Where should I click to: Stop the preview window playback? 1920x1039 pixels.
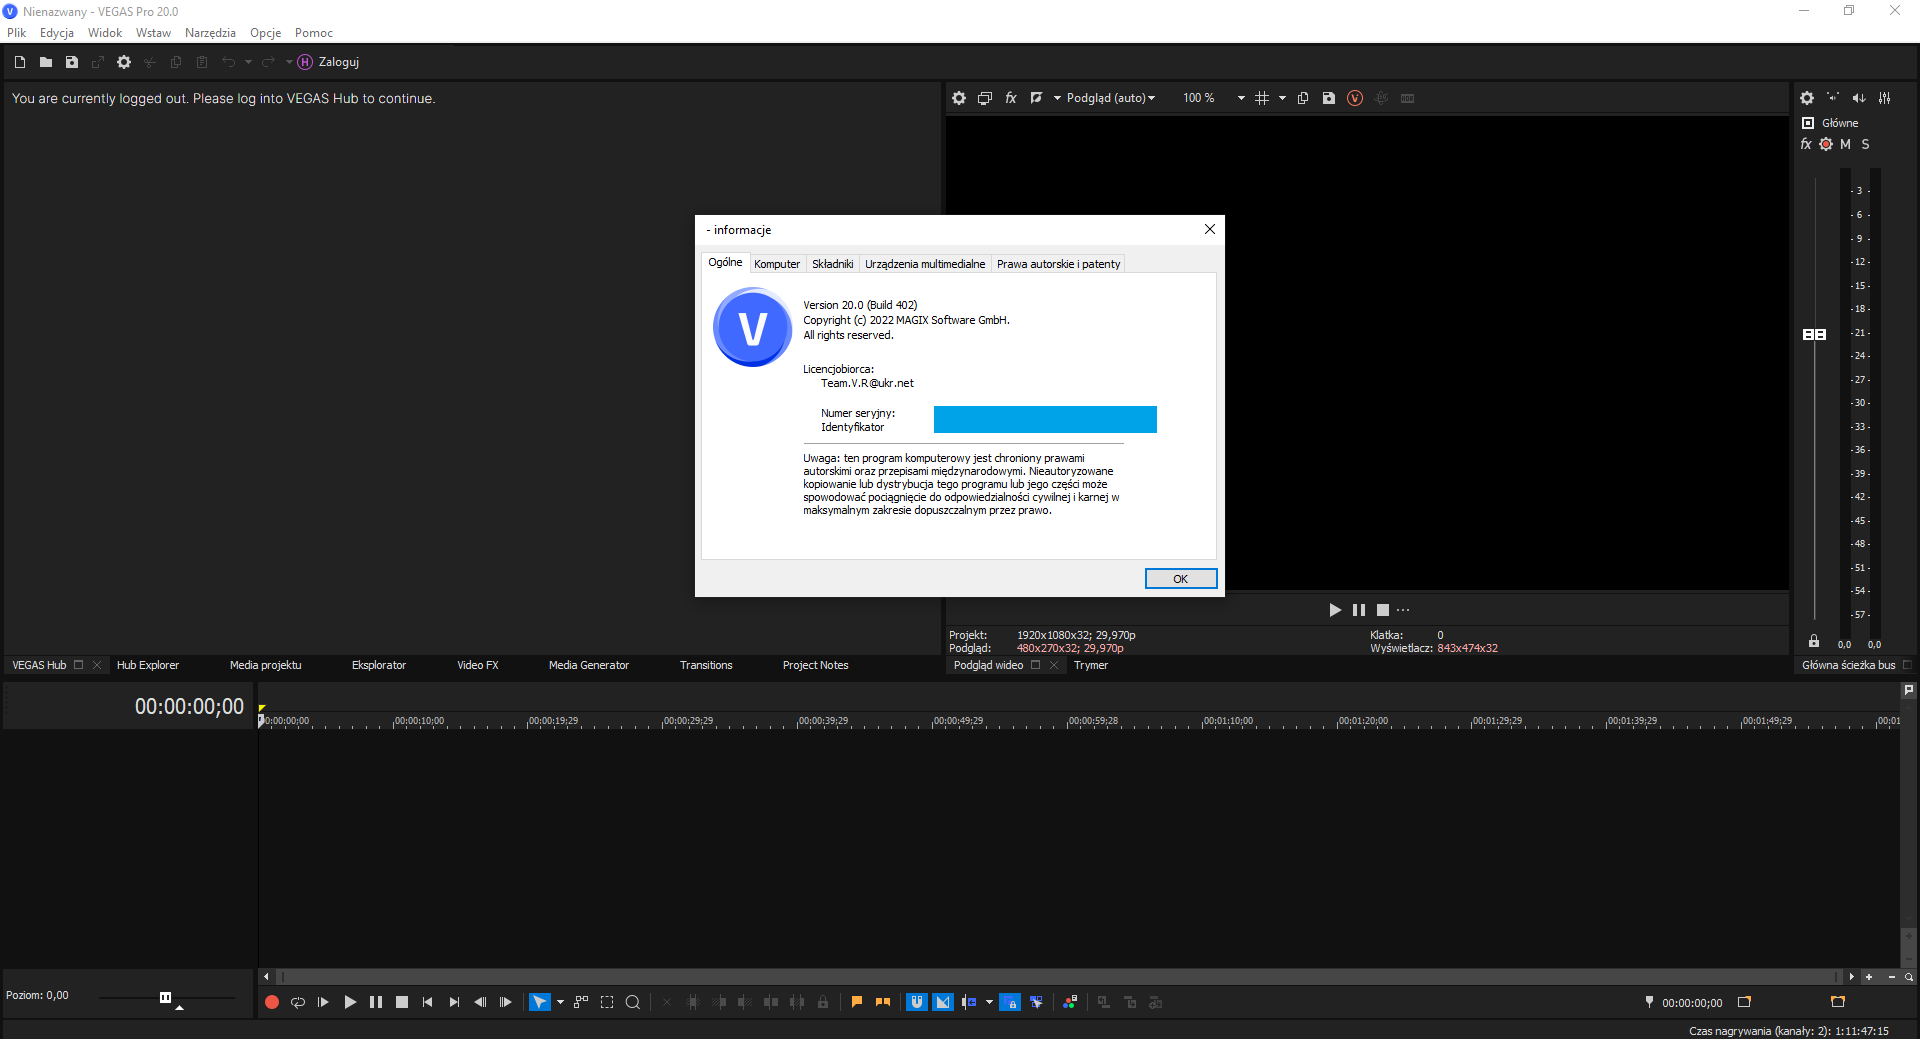click(x=1383, y=610)
